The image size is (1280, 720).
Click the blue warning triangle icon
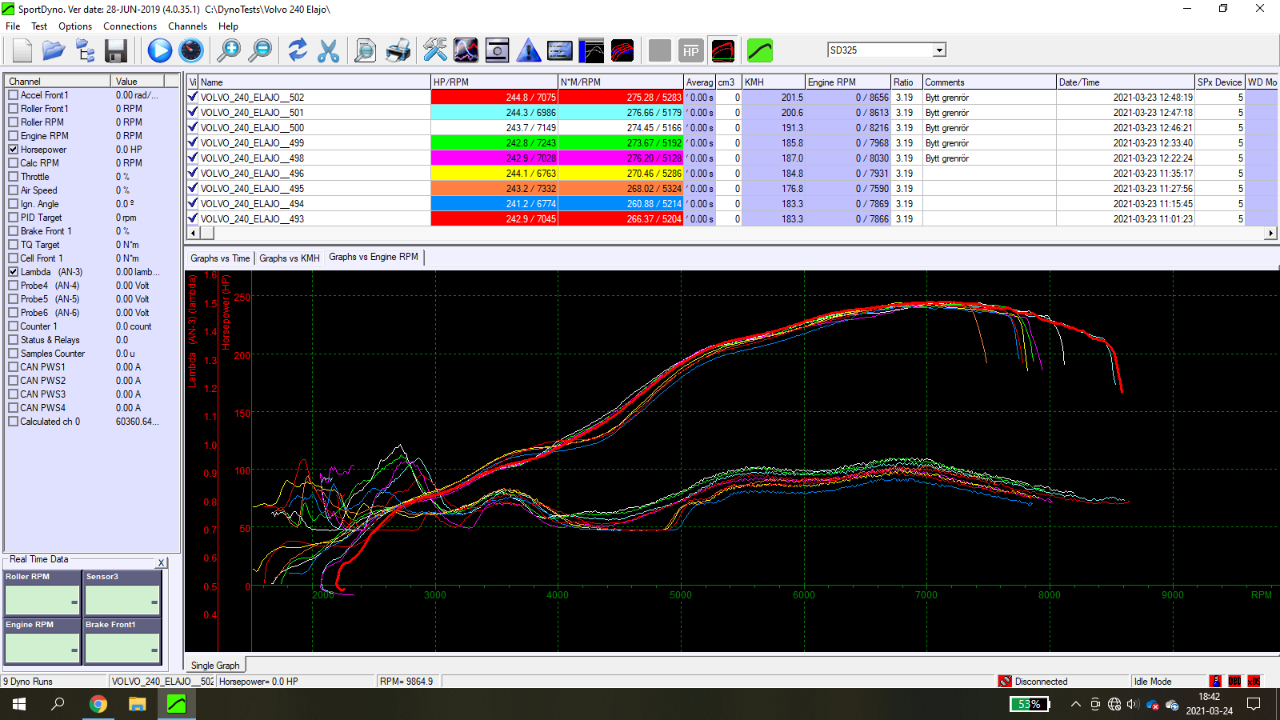point(529,50)
